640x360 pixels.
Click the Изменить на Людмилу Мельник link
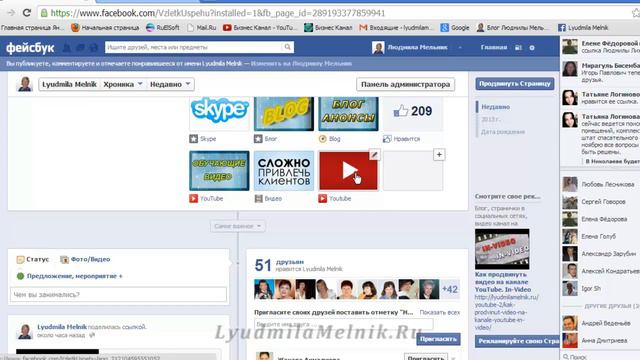(x=301, y=64)
